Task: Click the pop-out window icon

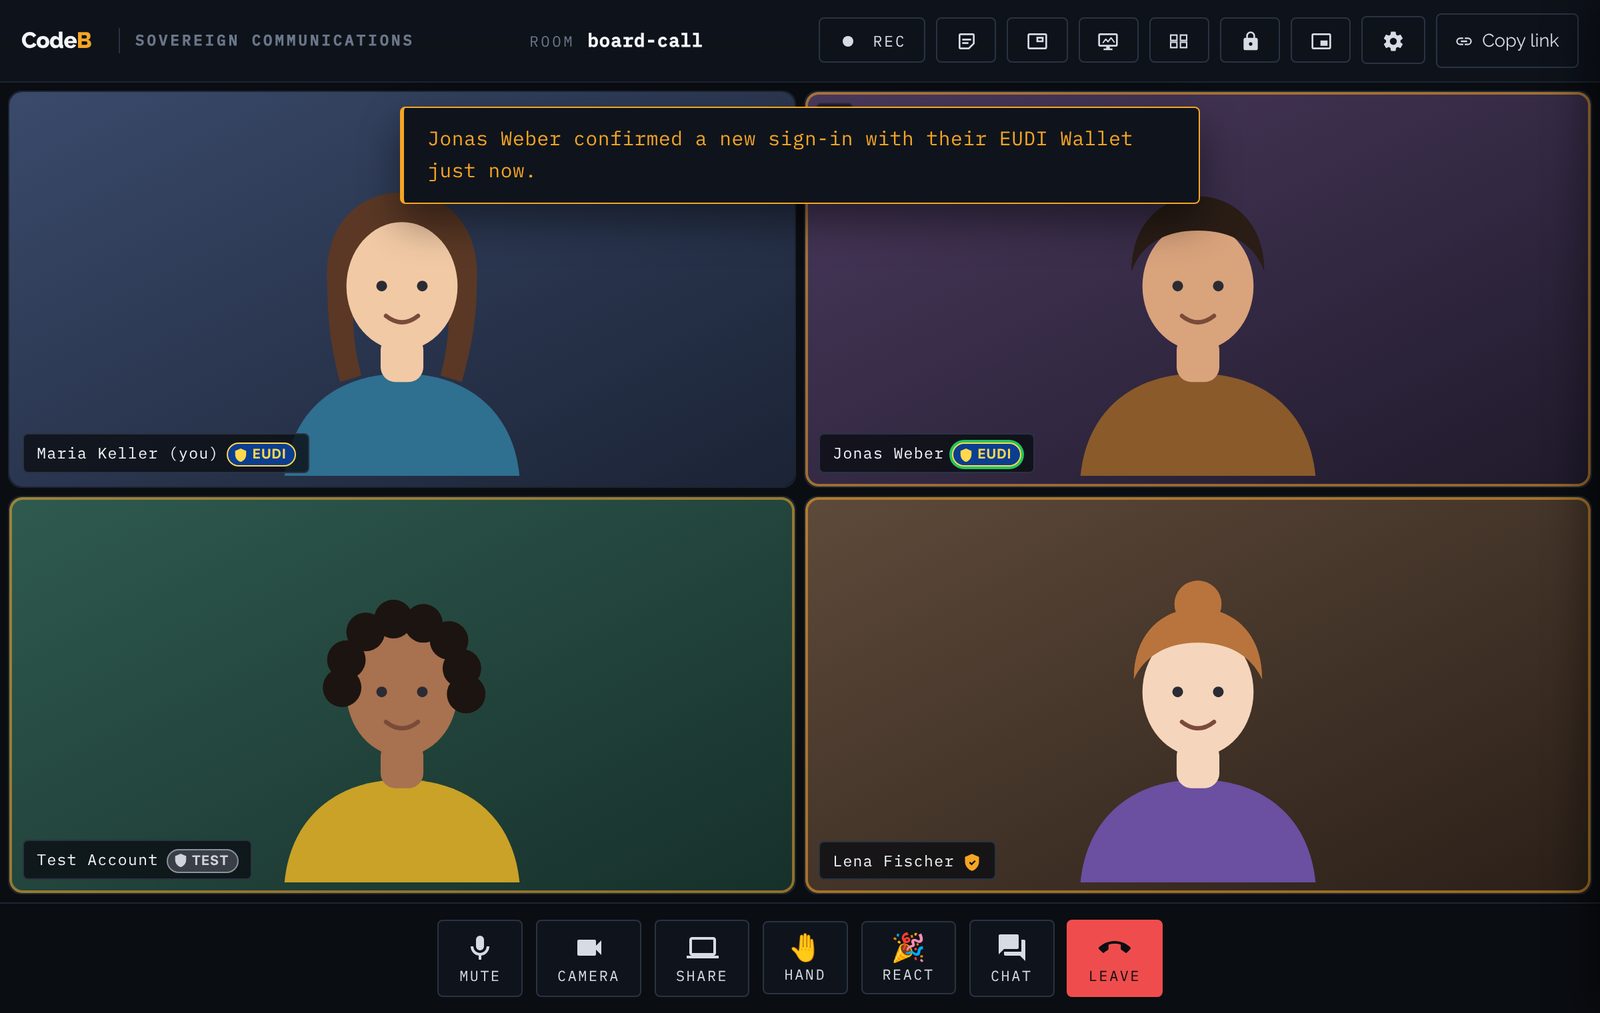Action: [x=1037, y=41]
